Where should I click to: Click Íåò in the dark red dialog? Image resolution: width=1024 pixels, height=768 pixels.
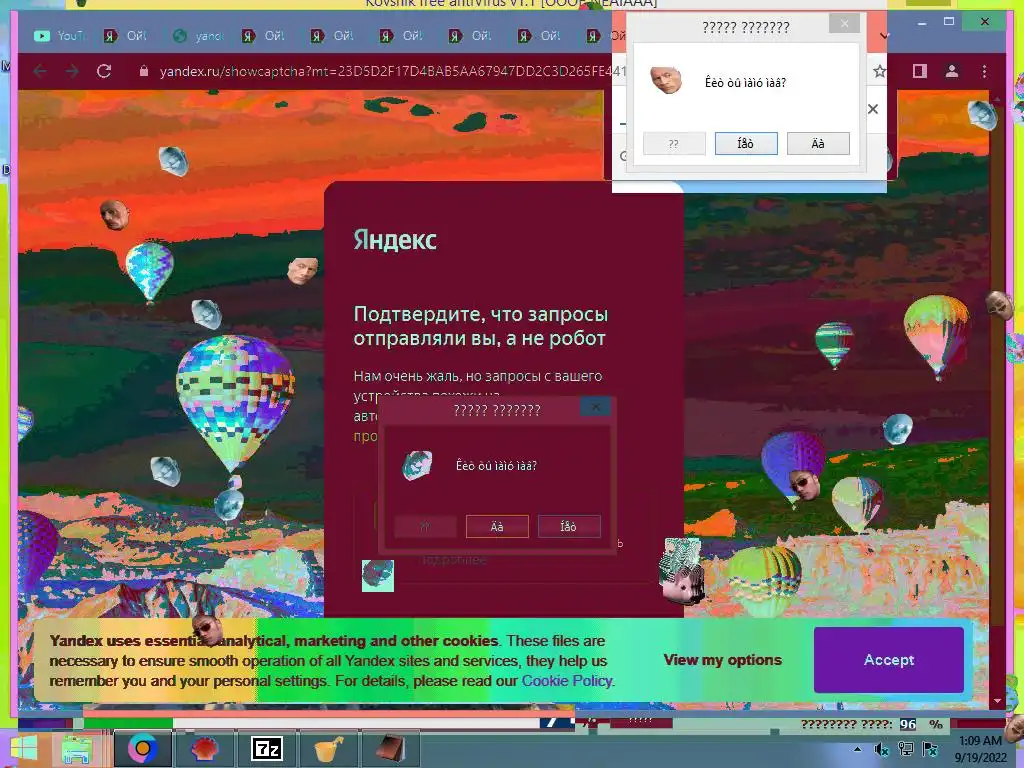point(569,526)
